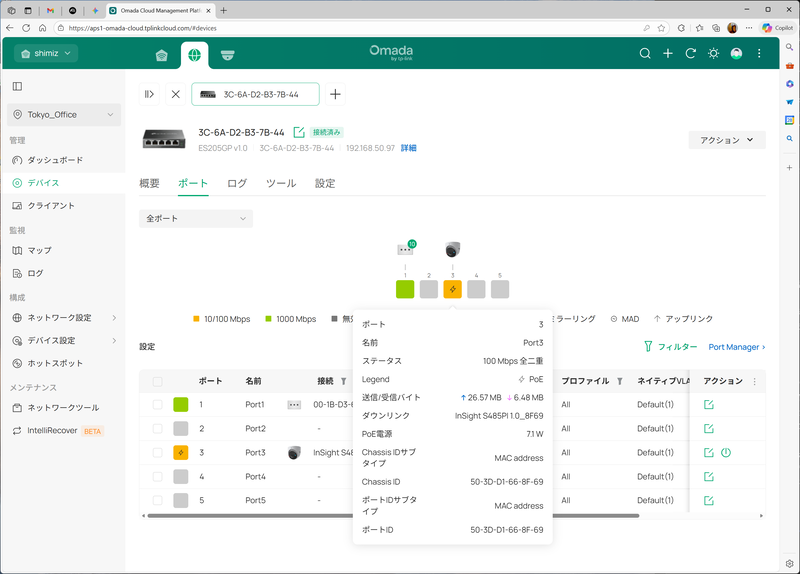Click the filter icon on 接続 column
This screenshot has width=800, height=574.
(343, 381)
